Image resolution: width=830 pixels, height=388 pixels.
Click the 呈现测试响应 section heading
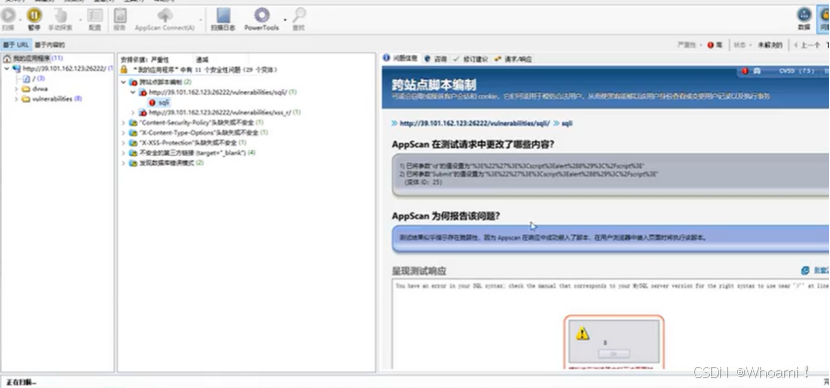coord(419,271)
